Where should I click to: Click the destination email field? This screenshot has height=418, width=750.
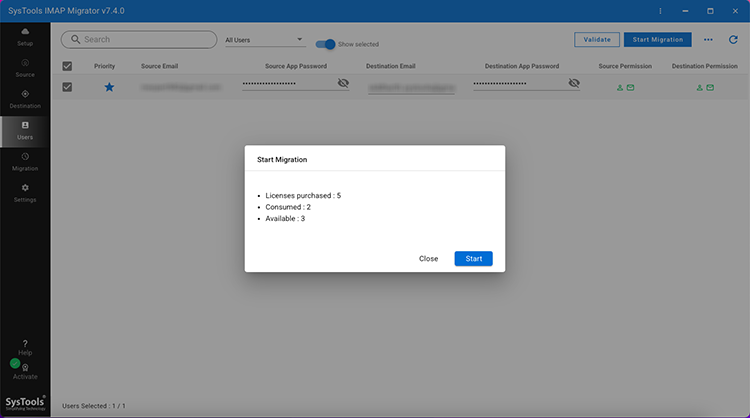pos(411,88)
